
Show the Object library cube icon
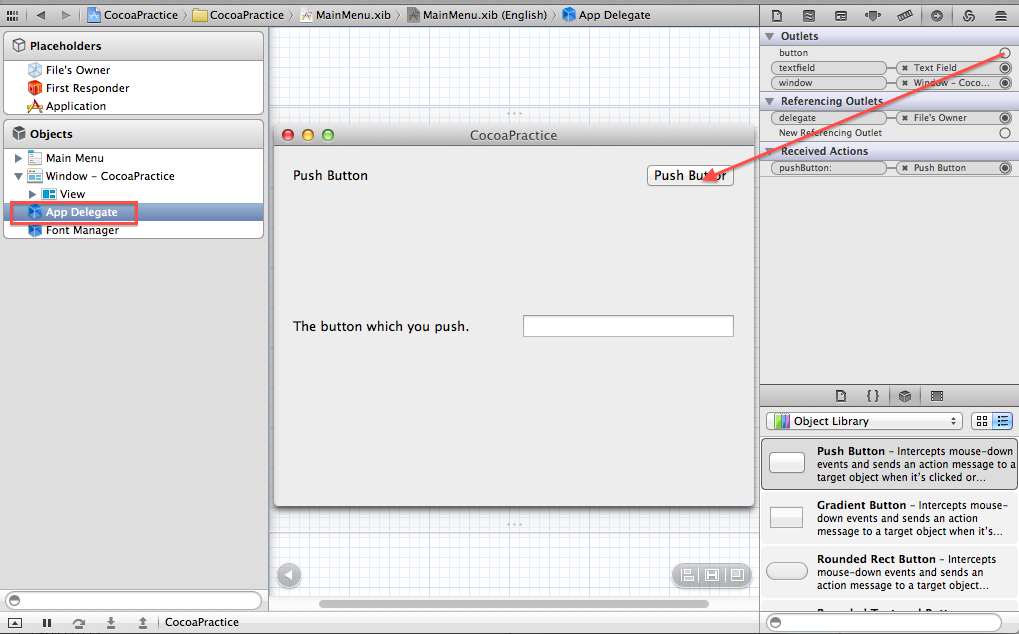(905, 396)
